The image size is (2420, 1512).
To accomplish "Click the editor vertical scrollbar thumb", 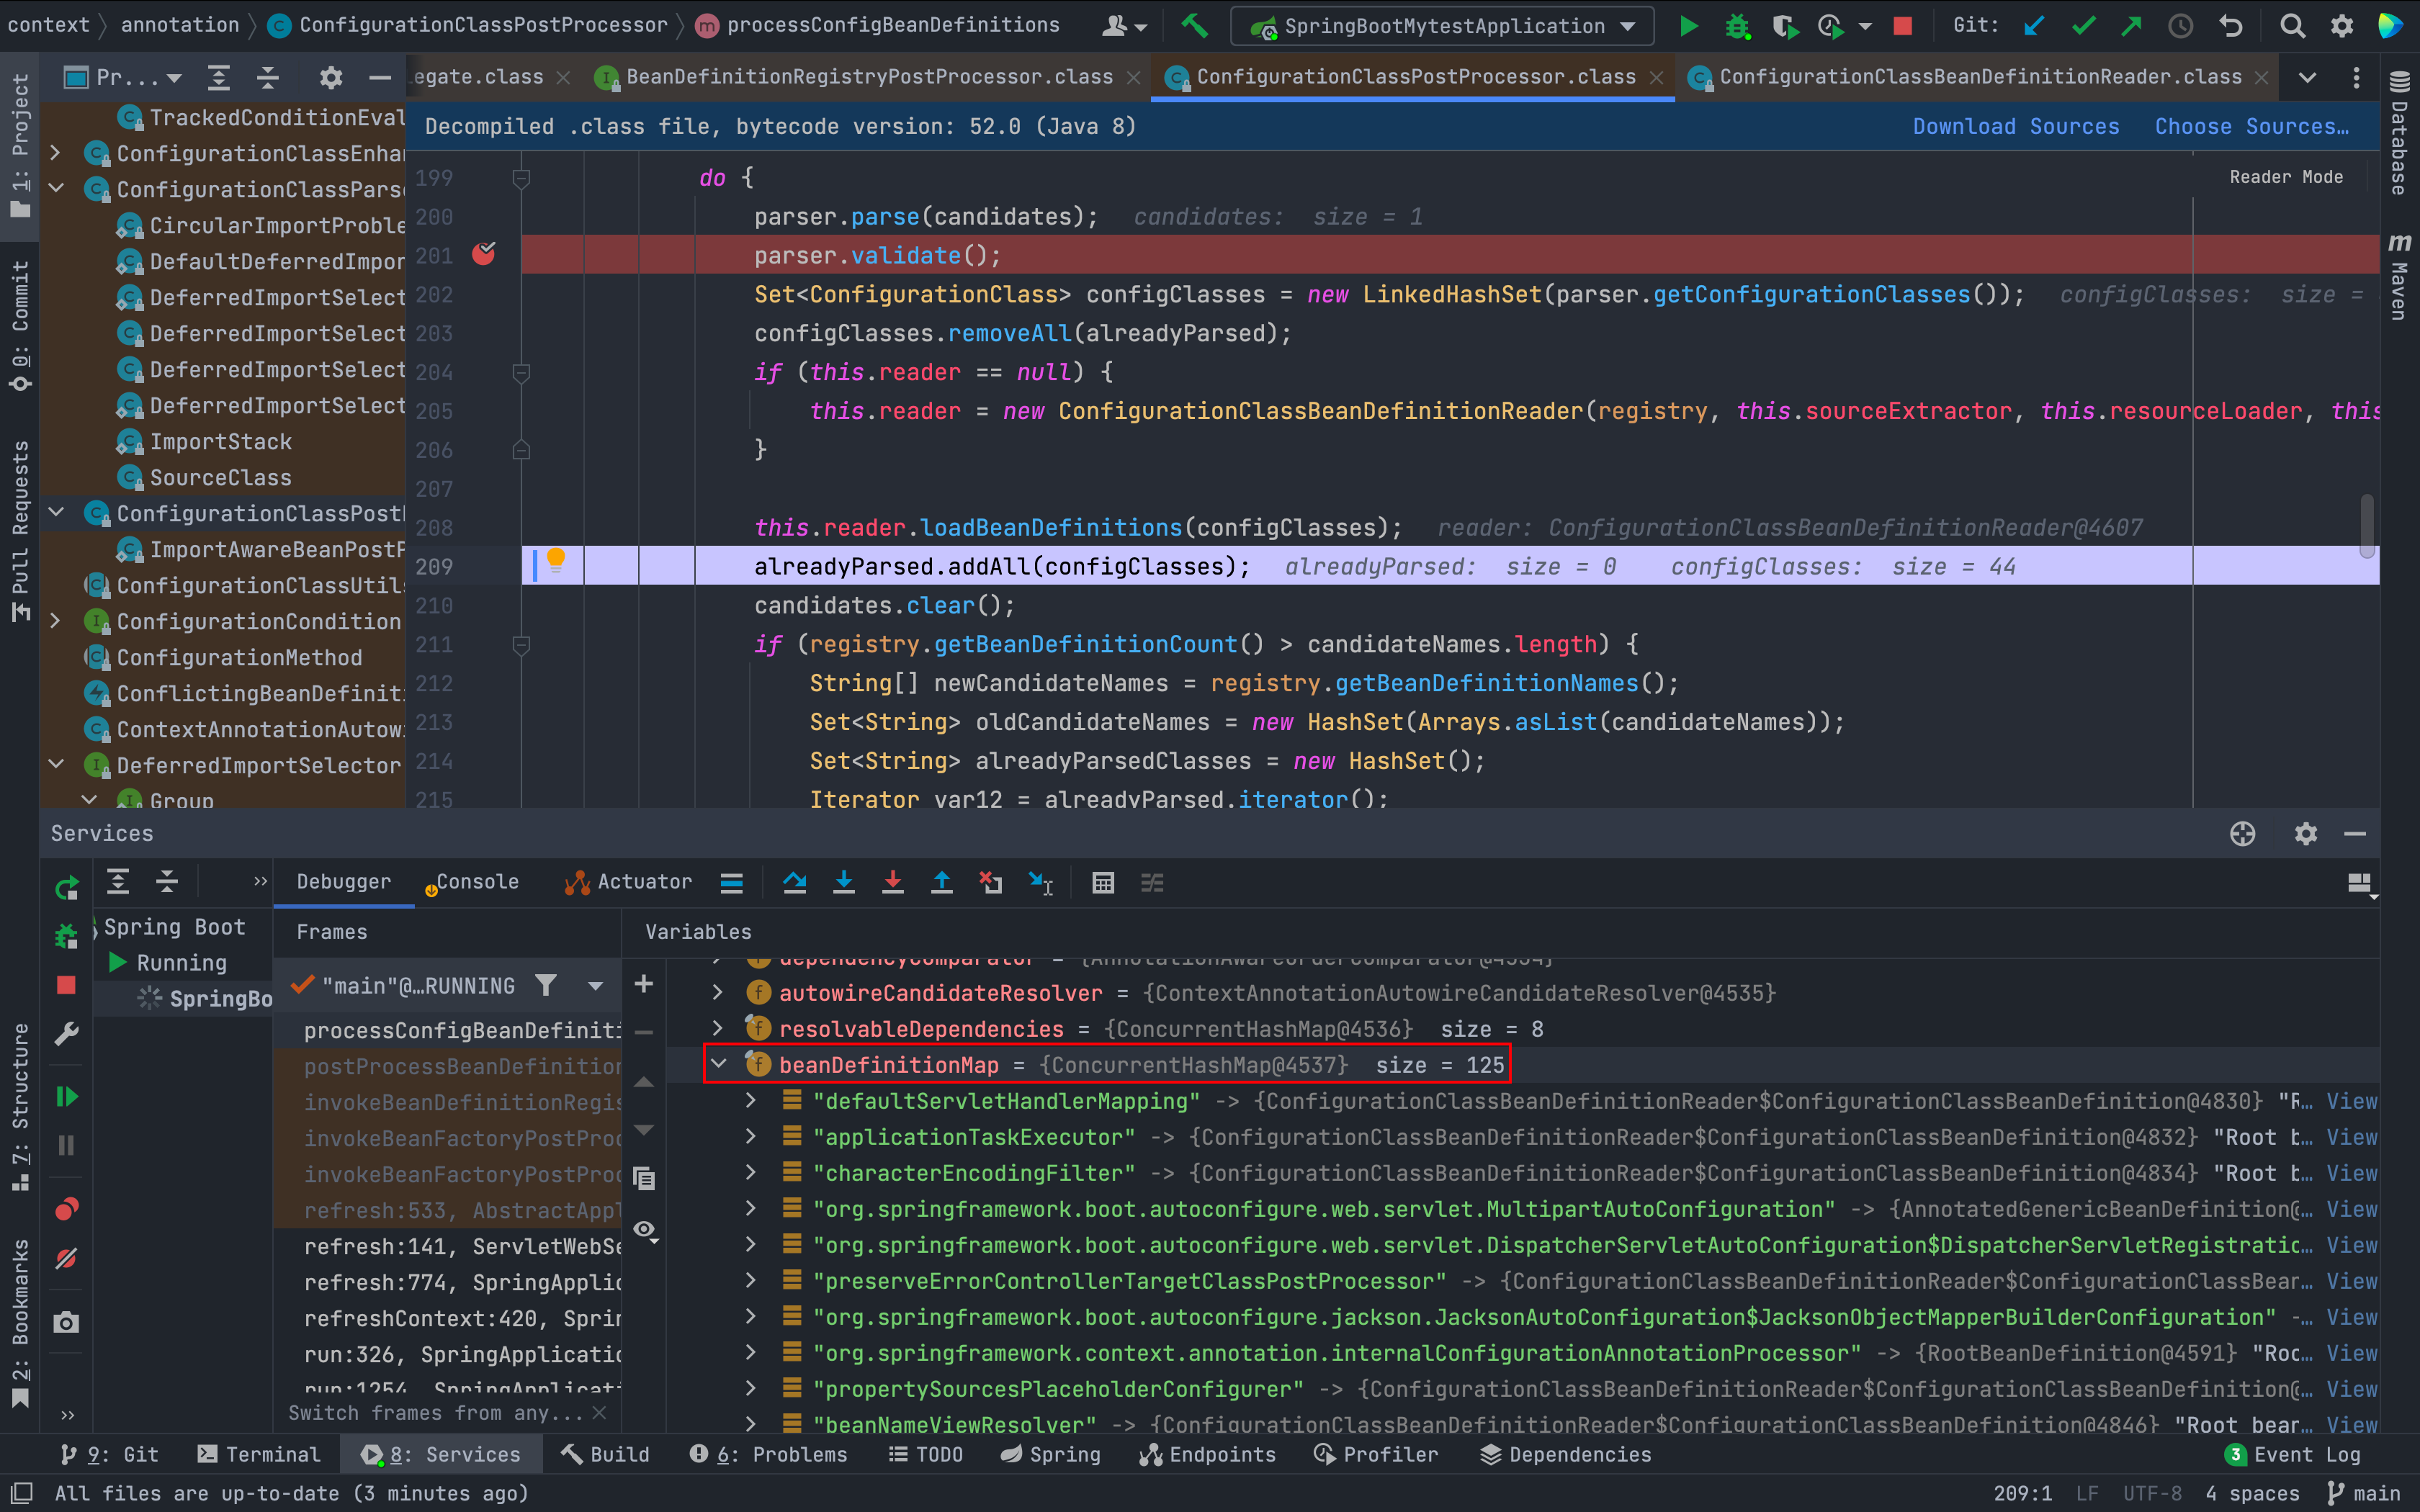I will coord(2366,525).
